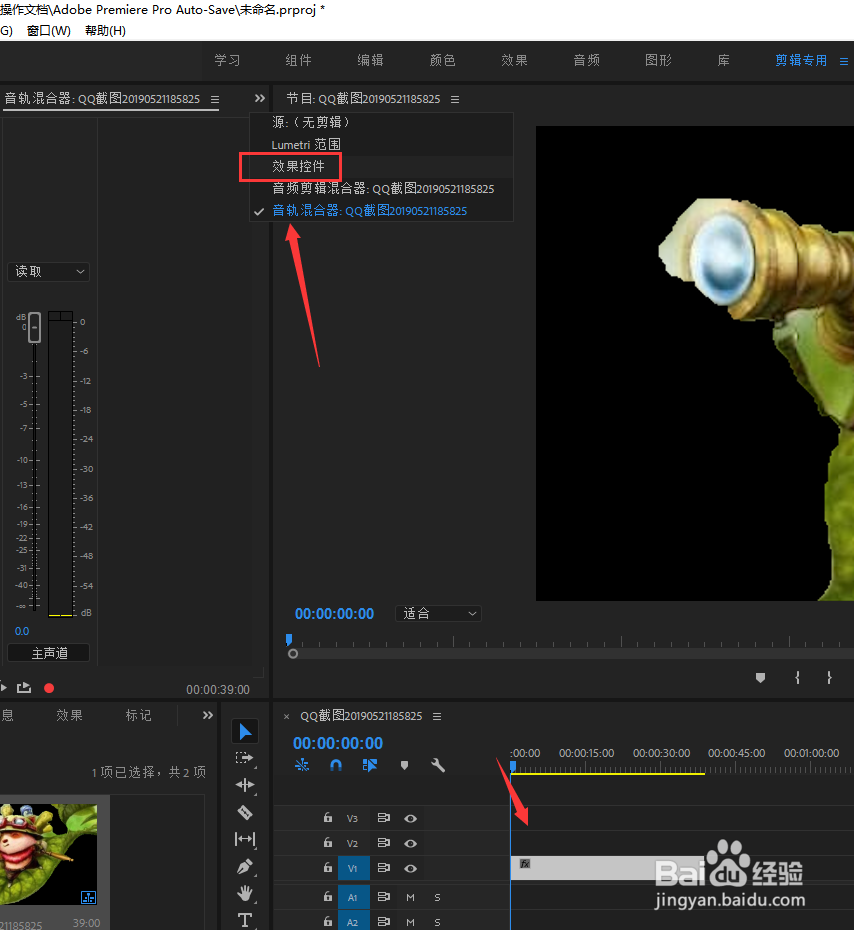The width and height of the screenshot is (854, 930).
Task: Select the Track Select Forward tool
Action: pyautogui.click(x=244, y=758)
